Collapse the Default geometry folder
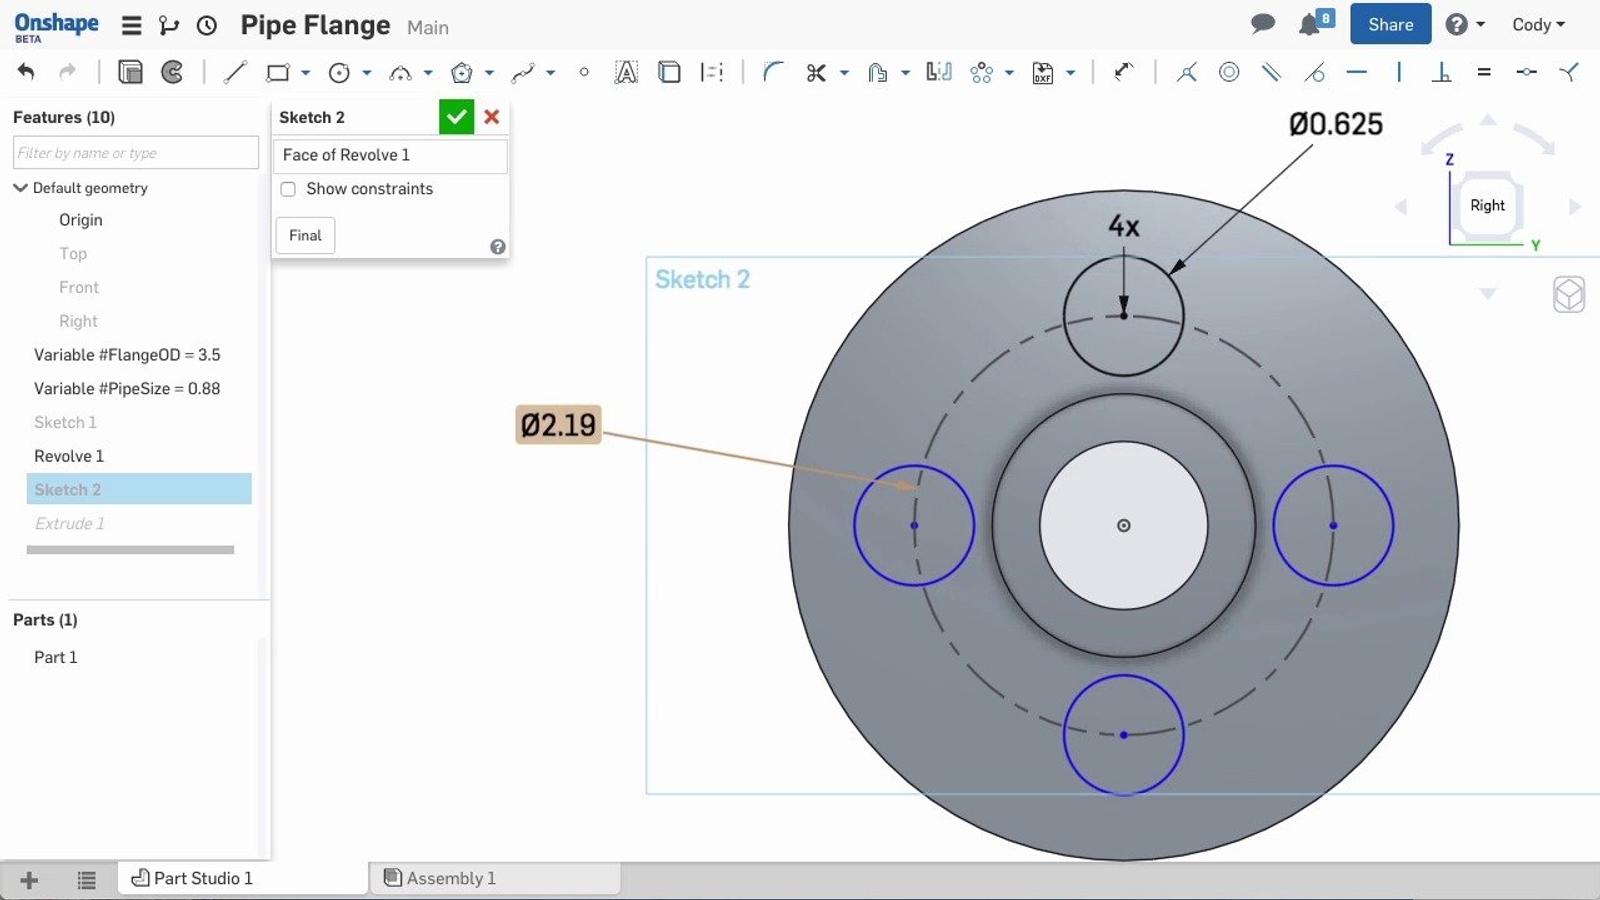Viewport: 1600px width, 900px height. point(20,188)
